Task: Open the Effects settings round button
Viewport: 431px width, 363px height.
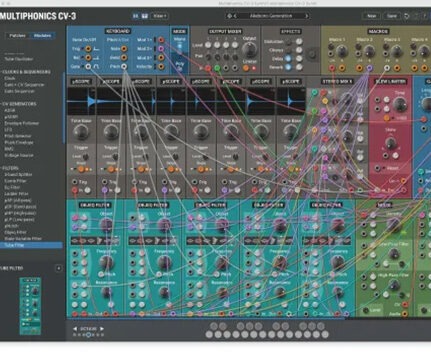Action: pos(312,54)
